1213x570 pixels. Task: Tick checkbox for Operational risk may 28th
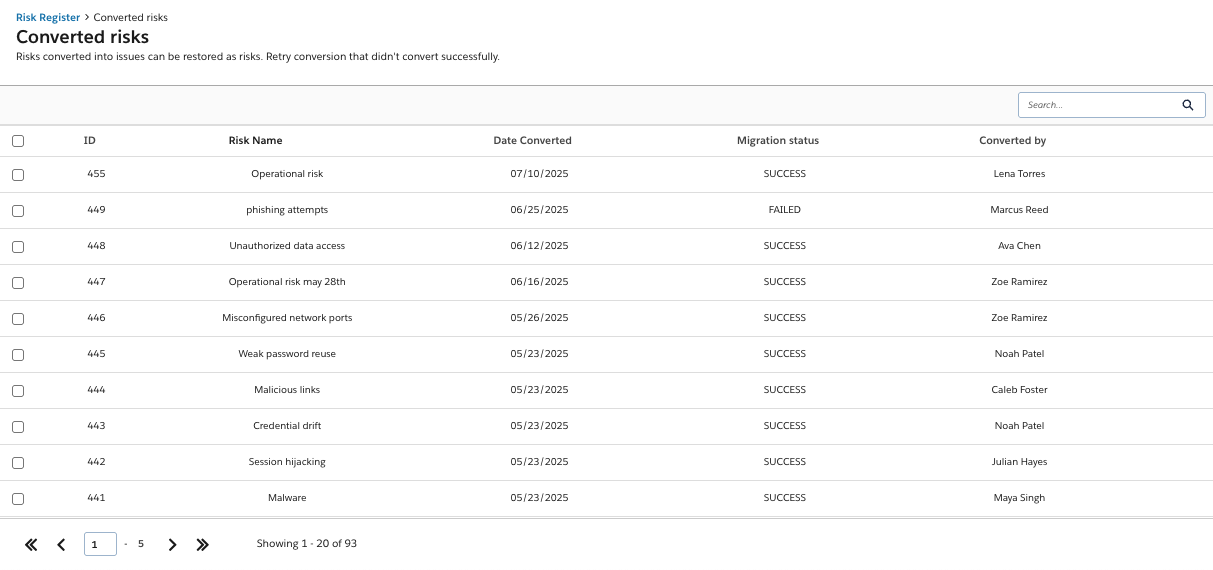tap(18, 283)
